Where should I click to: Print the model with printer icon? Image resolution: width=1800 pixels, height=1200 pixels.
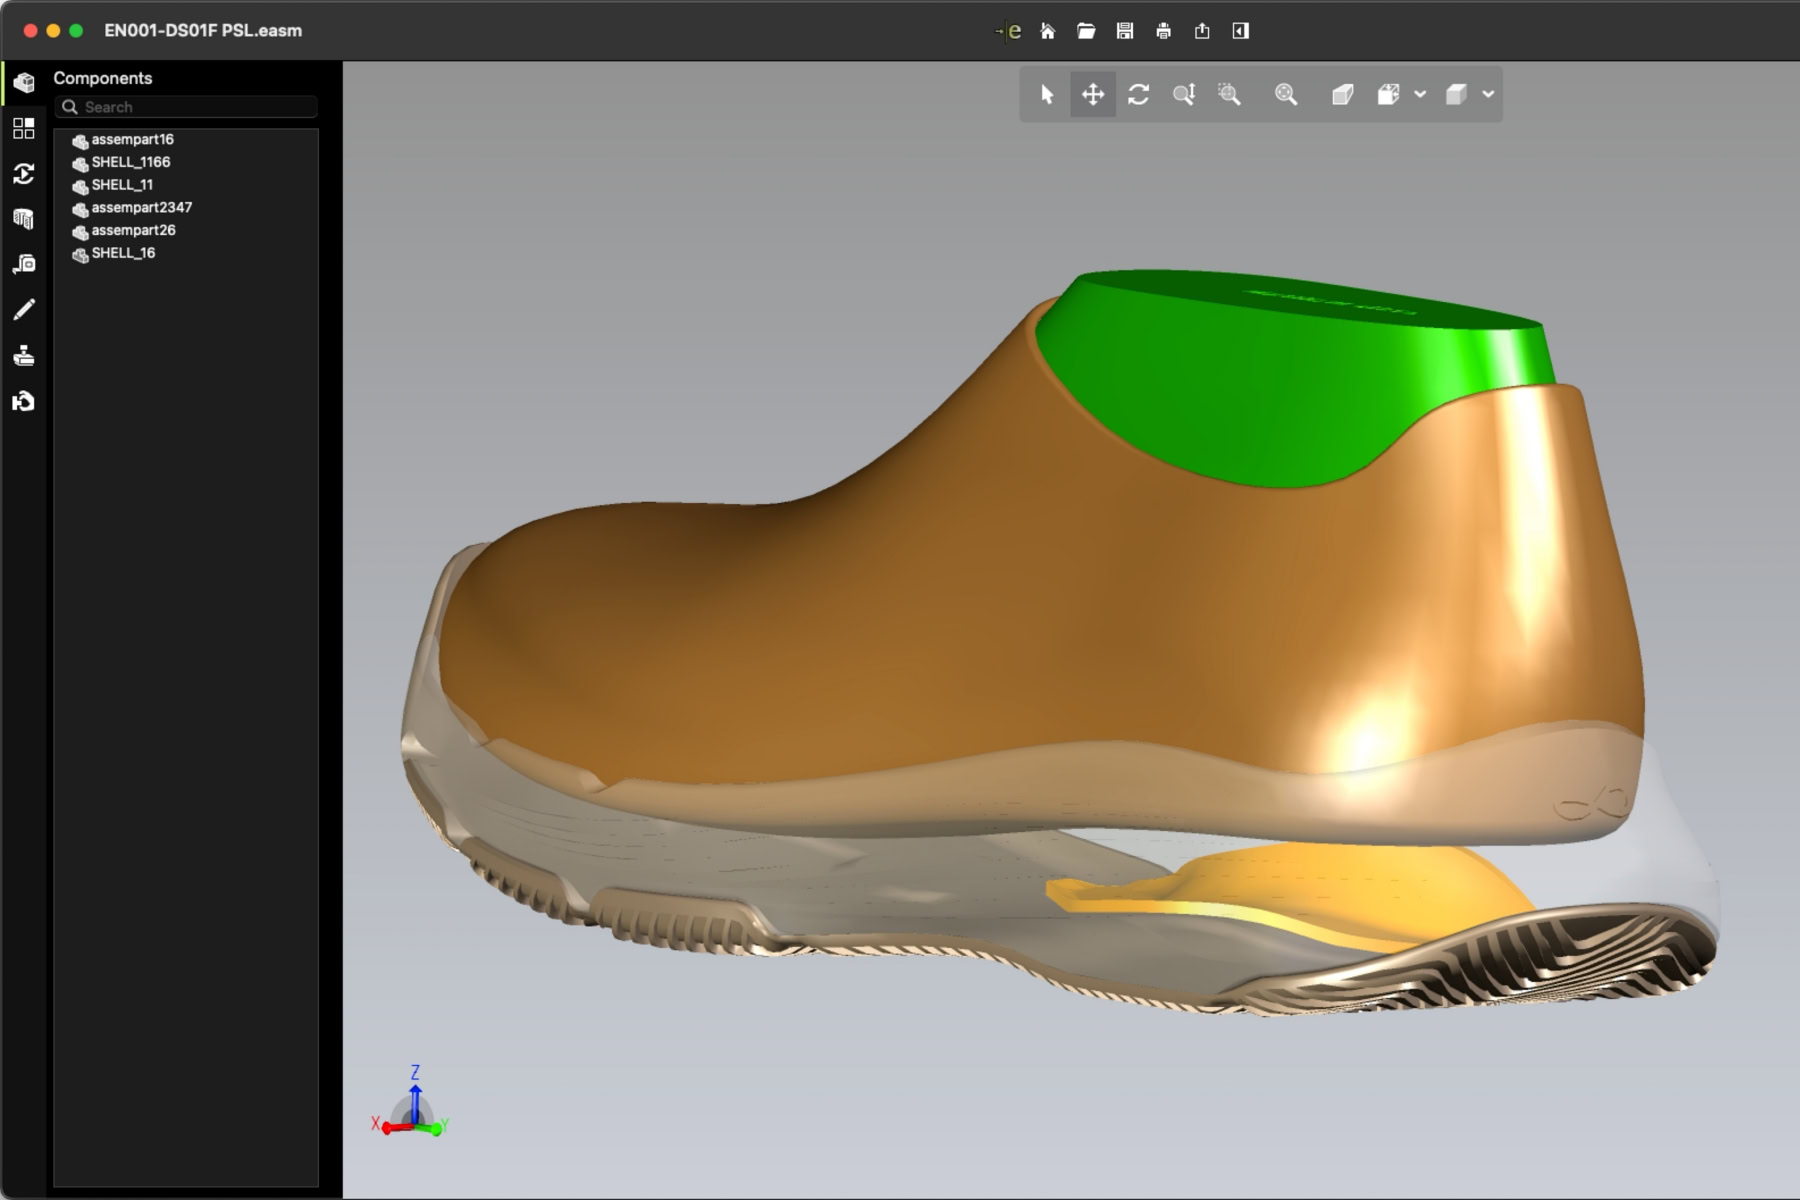[1163, 31]
